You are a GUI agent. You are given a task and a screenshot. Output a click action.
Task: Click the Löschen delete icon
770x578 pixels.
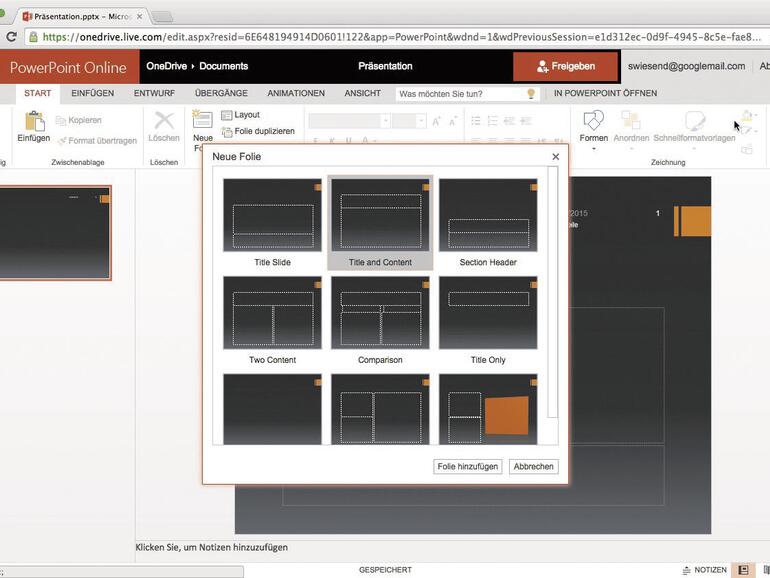(x=164, y=120)
